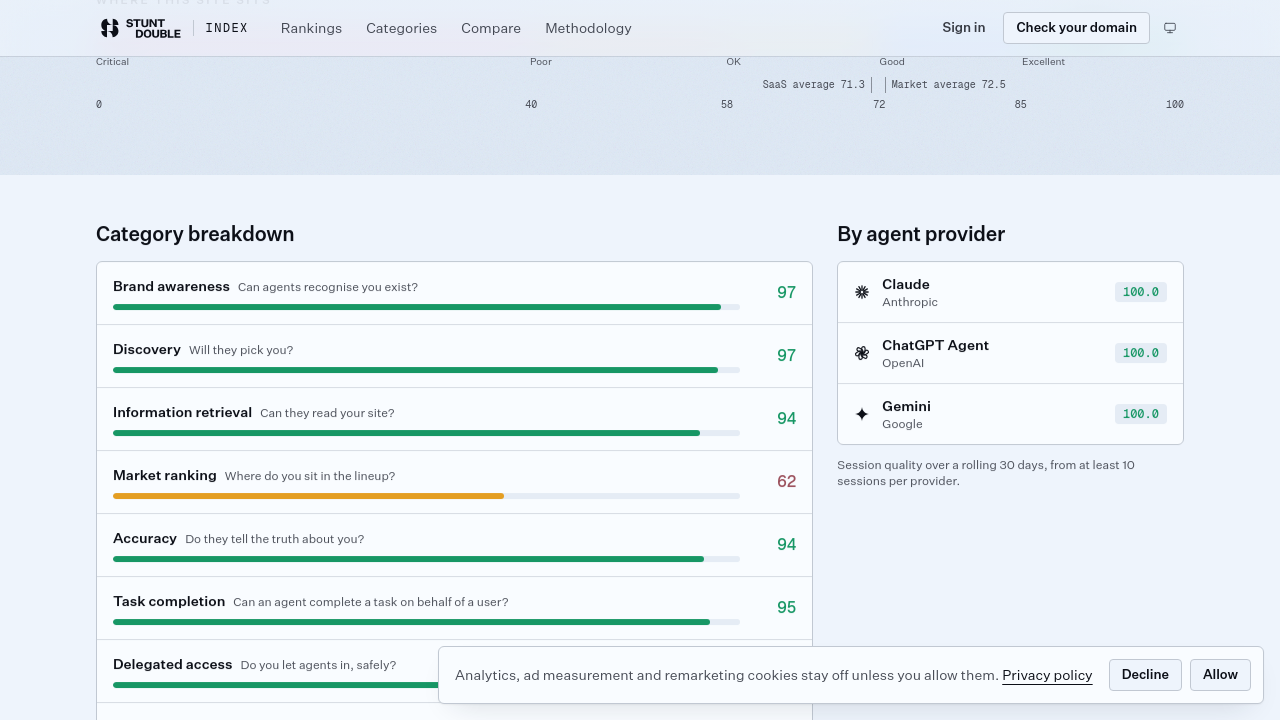Image resolution: width=1280 pixels, height=720 pixels.
Task: Select the Claude starburst icon
Action: pos(862,292)
